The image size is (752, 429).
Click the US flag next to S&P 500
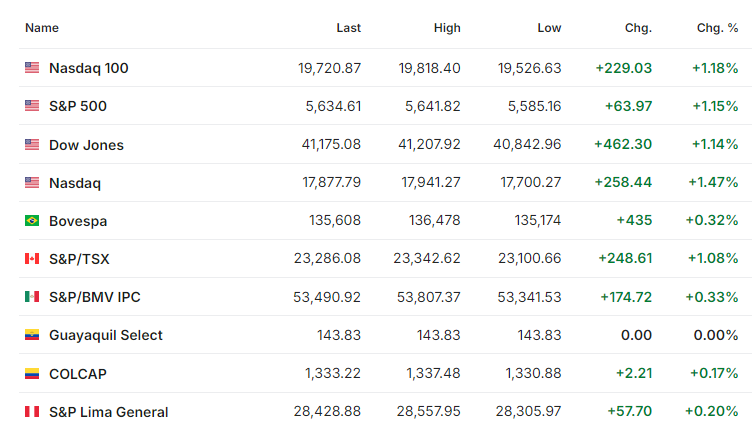[32, 105]
